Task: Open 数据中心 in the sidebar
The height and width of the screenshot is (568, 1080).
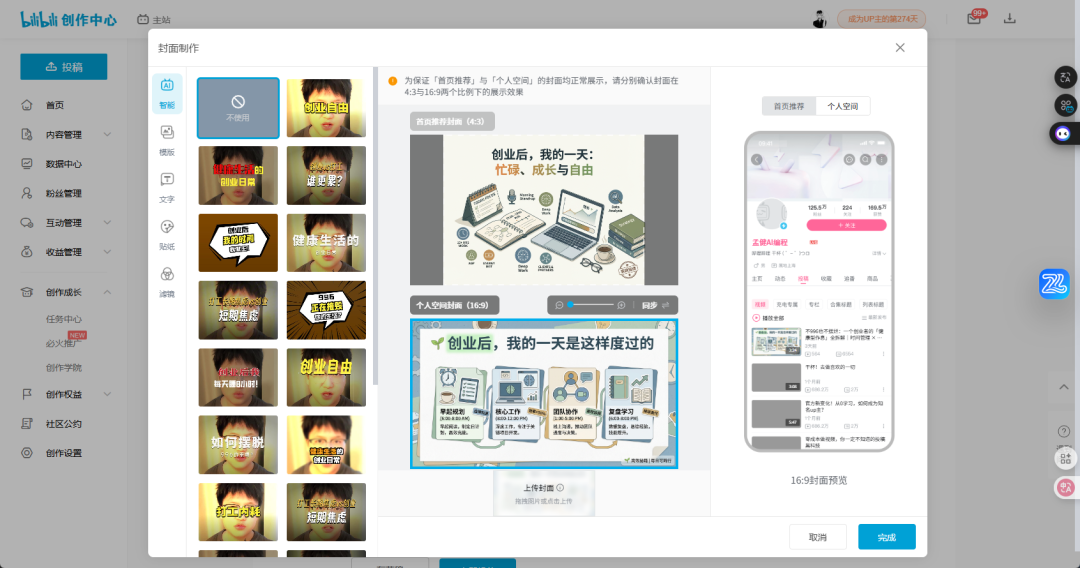Action: pyautogui.click(x=63, y=164)
